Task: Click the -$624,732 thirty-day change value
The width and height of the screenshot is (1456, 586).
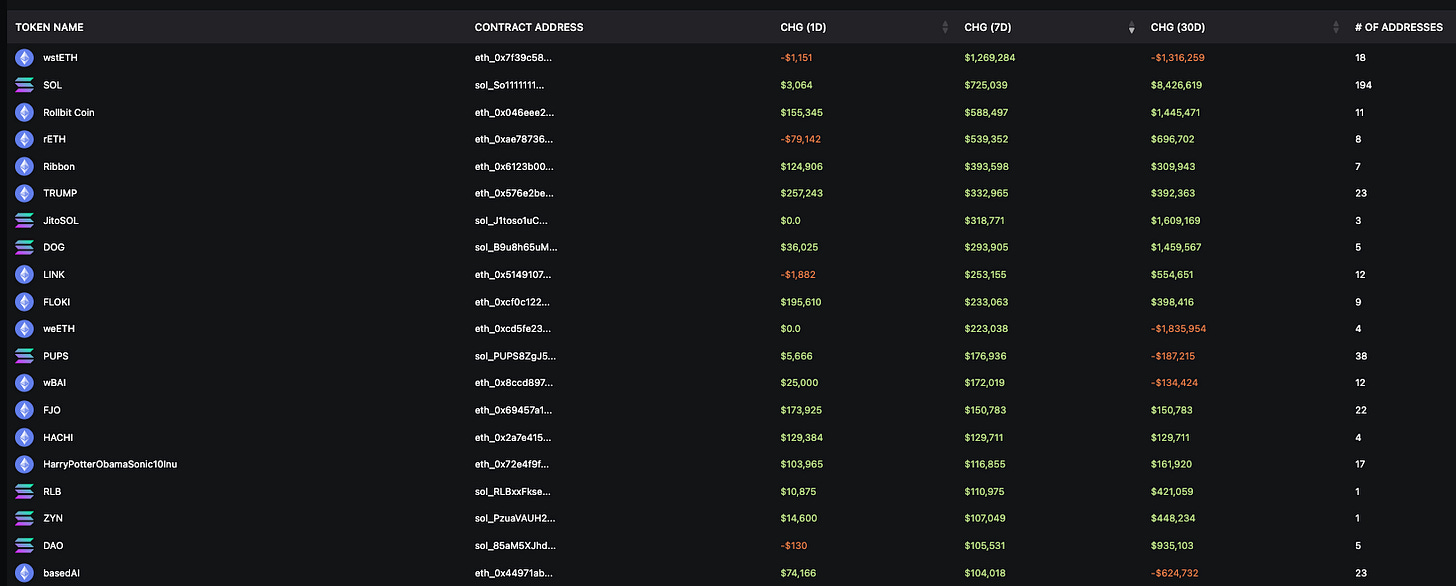Action: tap(1175, 572)
